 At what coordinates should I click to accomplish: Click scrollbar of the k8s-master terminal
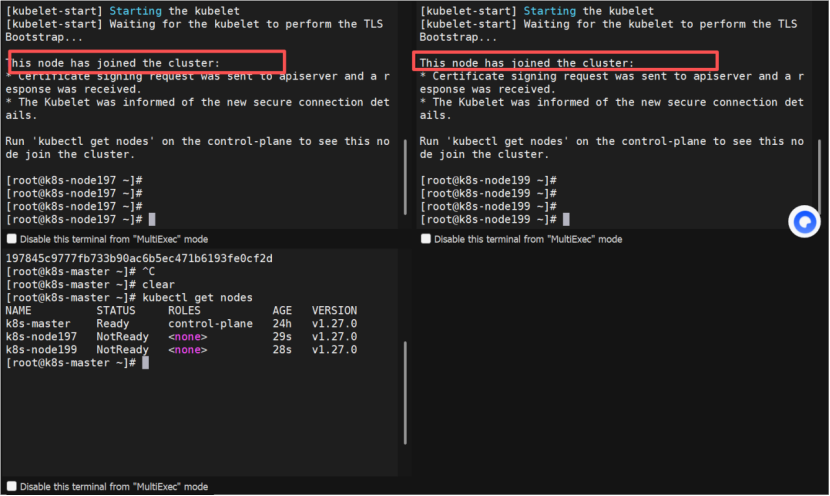point(405,393)
